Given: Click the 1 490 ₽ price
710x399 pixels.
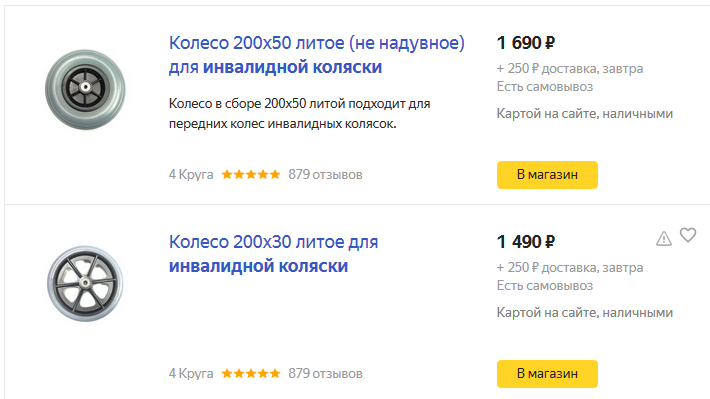Looking at the screenshot, I should click(525, 242).
